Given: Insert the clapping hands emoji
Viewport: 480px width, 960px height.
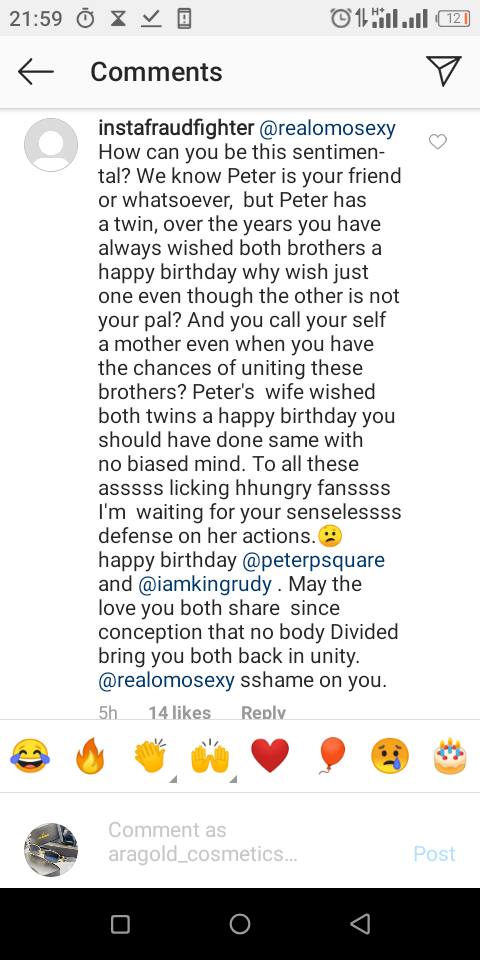Looking at the screenshot, I should 151,756.
